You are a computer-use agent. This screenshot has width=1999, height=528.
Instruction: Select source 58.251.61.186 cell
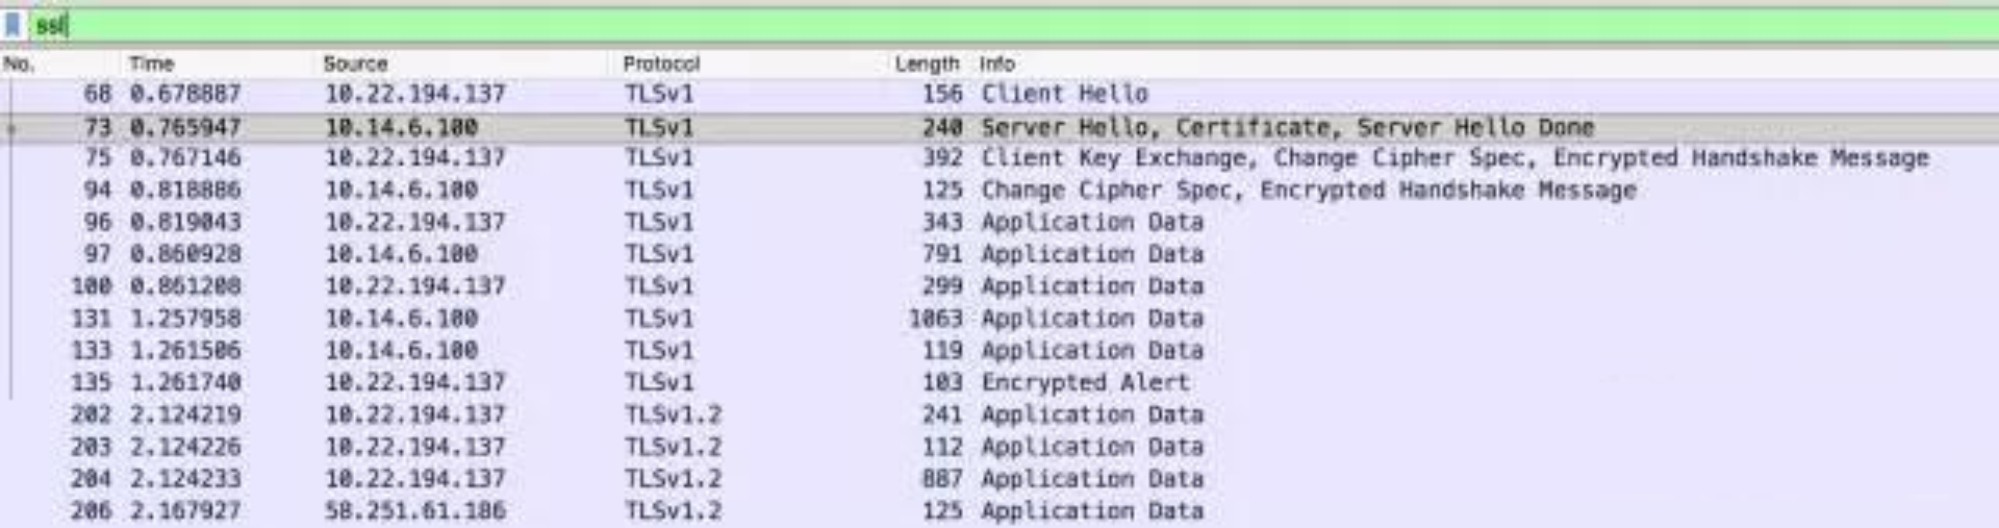pyautogui.click(x=415, y=510)
